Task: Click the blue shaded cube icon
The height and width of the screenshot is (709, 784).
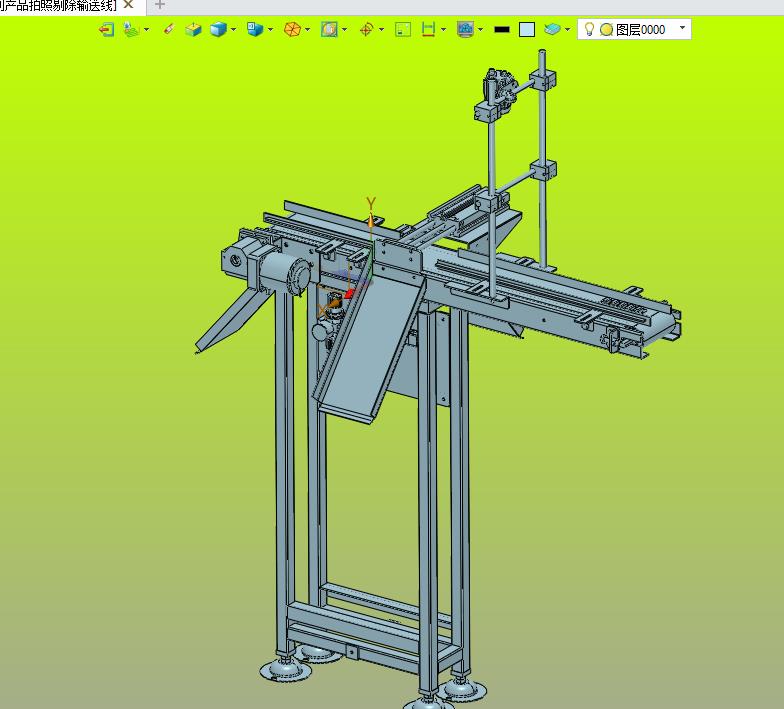Action: click(218, 30)
